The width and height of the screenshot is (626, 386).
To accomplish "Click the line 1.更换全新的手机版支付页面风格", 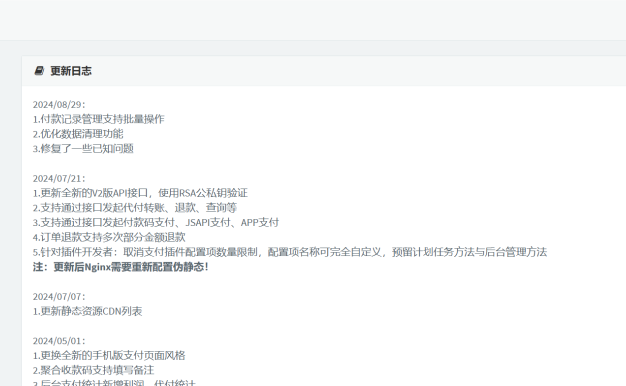I will [x=109, y=356].
